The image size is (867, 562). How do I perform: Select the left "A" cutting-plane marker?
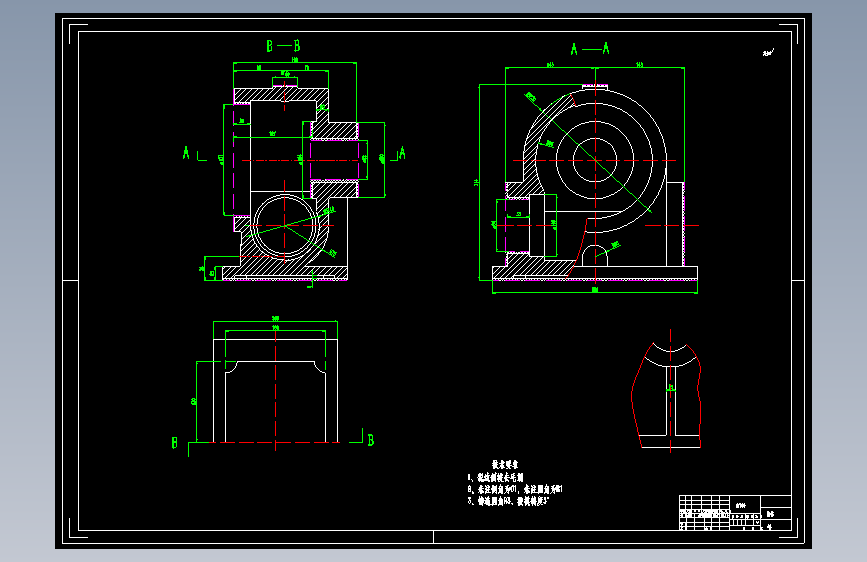186,153
